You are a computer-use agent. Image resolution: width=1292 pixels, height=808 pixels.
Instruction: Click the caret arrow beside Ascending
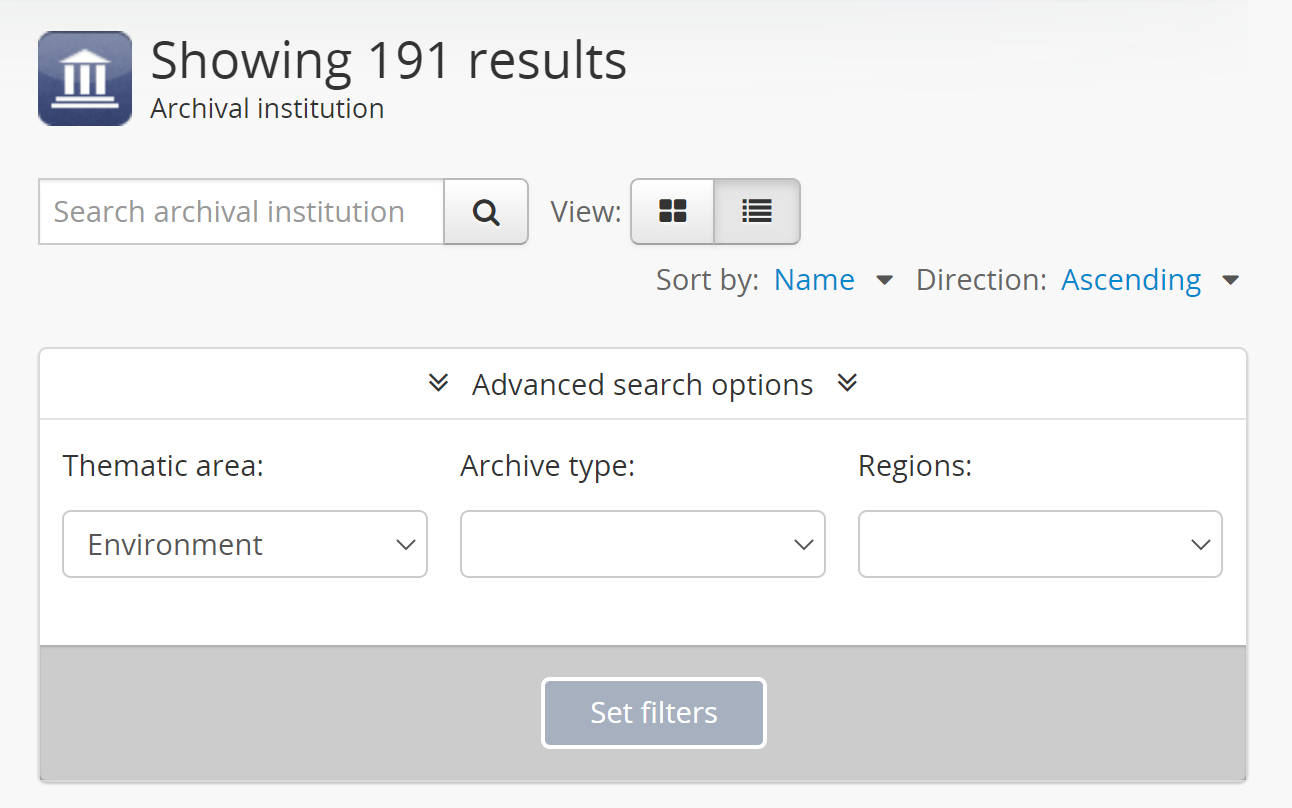click(1231, 280)
